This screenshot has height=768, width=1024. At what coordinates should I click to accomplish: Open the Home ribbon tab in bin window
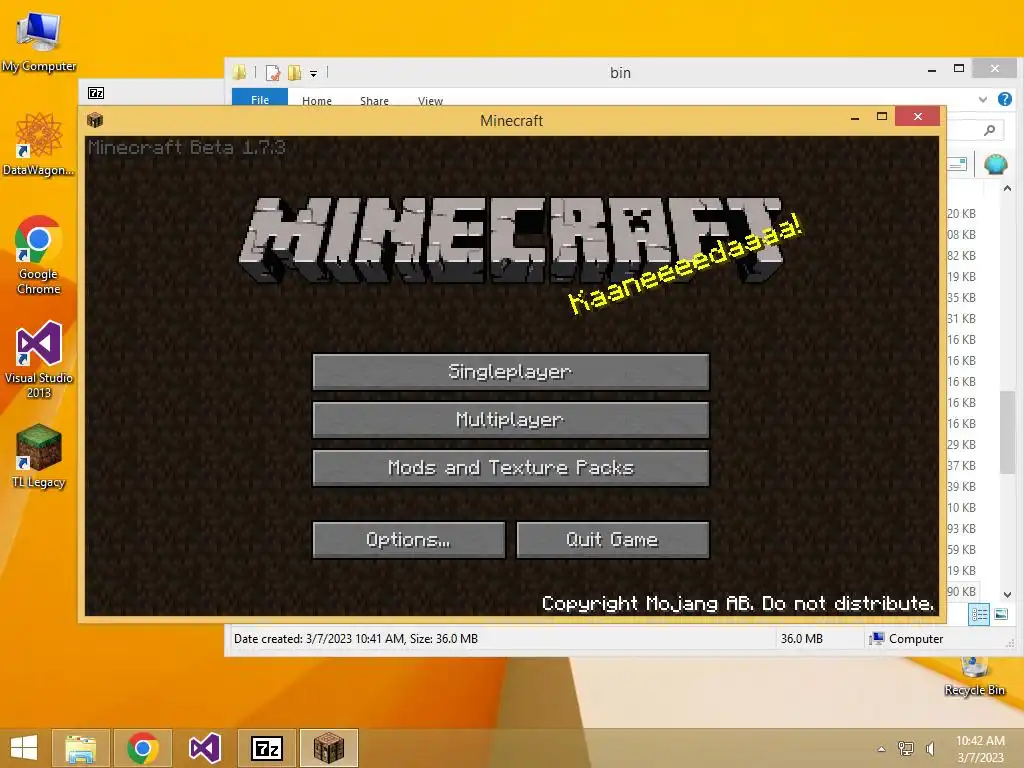317,100
